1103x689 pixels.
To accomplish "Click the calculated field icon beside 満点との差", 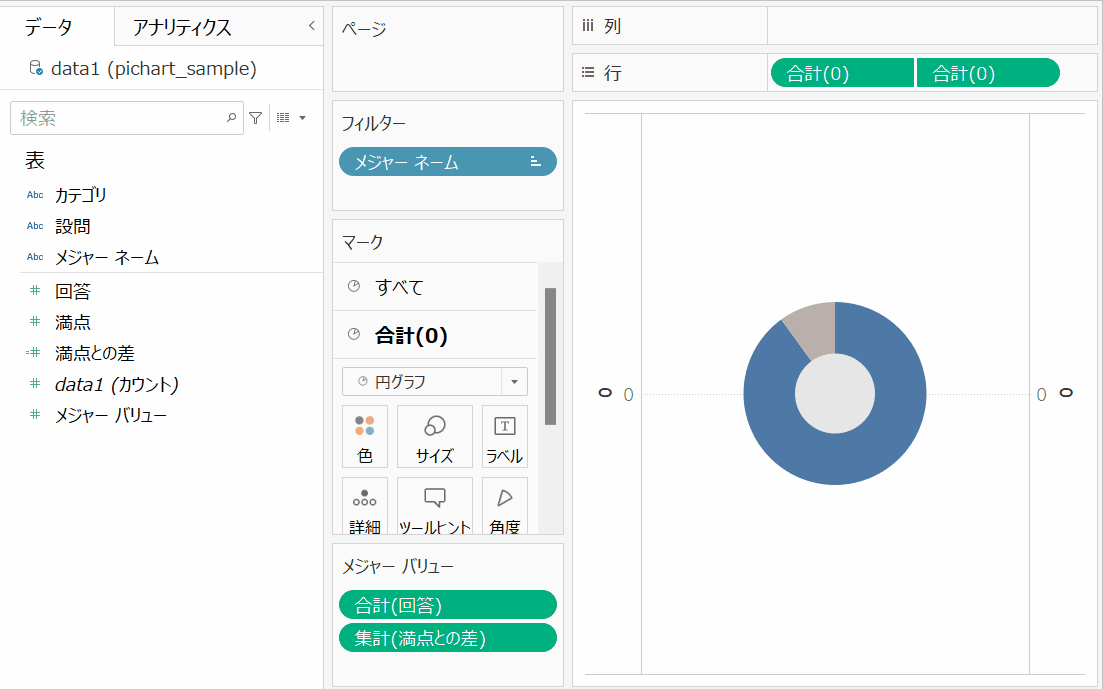I will tap(33, 353).
